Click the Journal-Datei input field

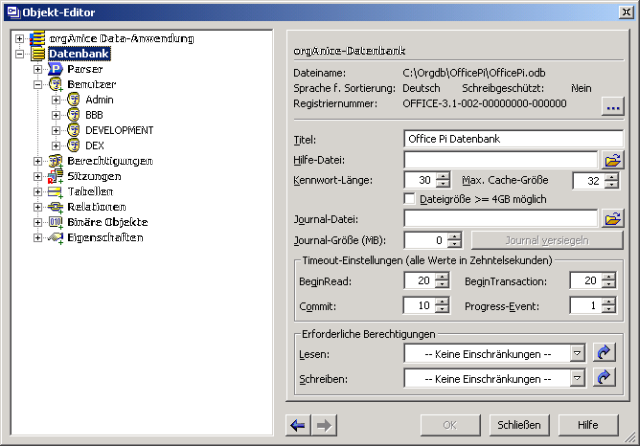coord(501,219)
